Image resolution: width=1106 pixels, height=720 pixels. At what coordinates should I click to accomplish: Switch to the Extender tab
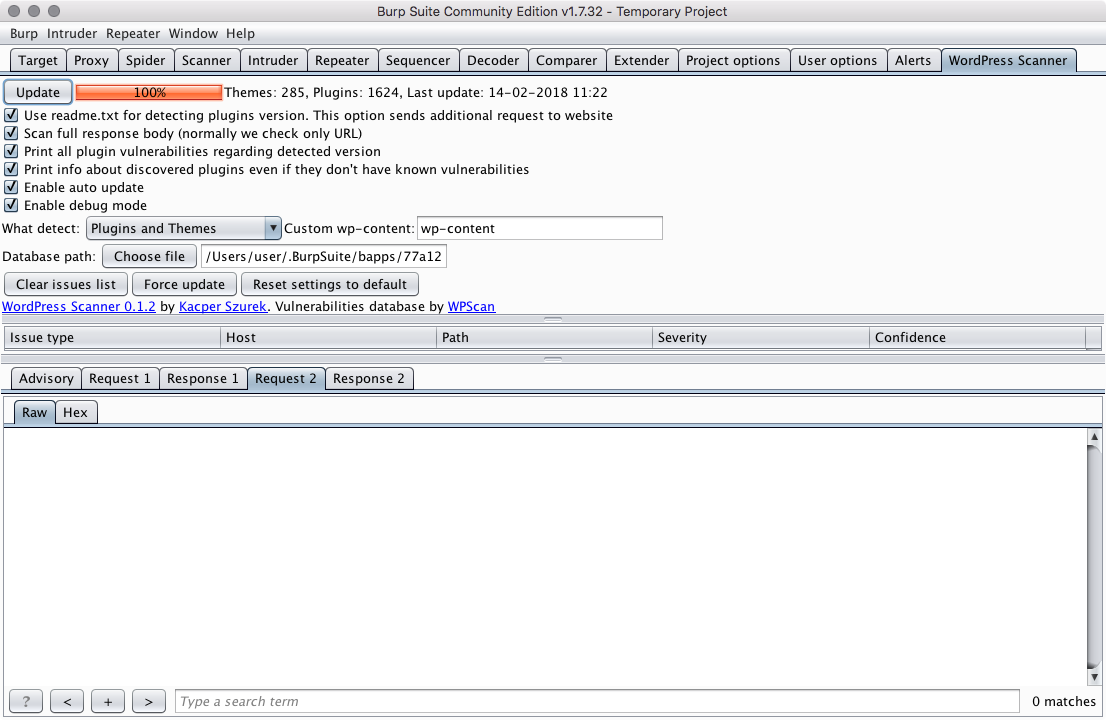(x=641, y=61)
